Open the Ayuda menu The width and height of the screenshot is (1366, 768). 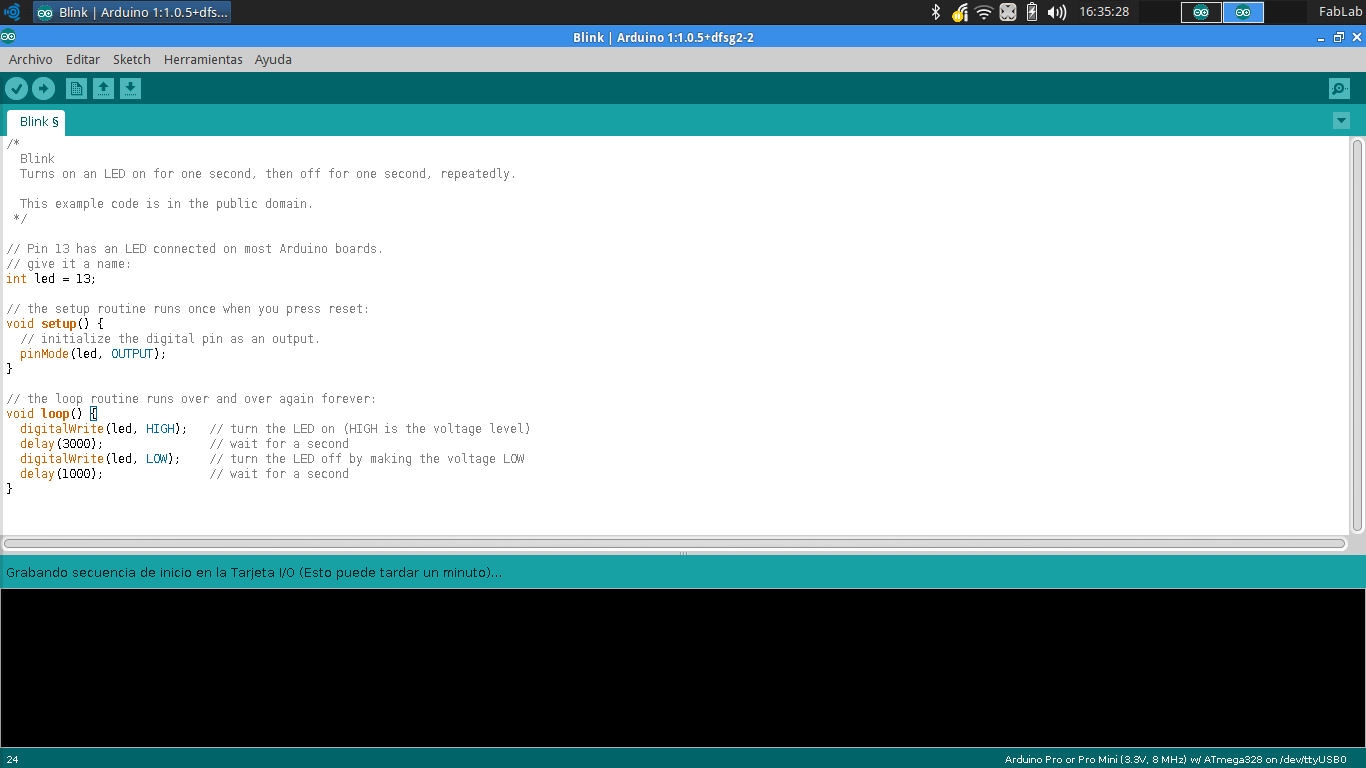[x=273, y=59]
